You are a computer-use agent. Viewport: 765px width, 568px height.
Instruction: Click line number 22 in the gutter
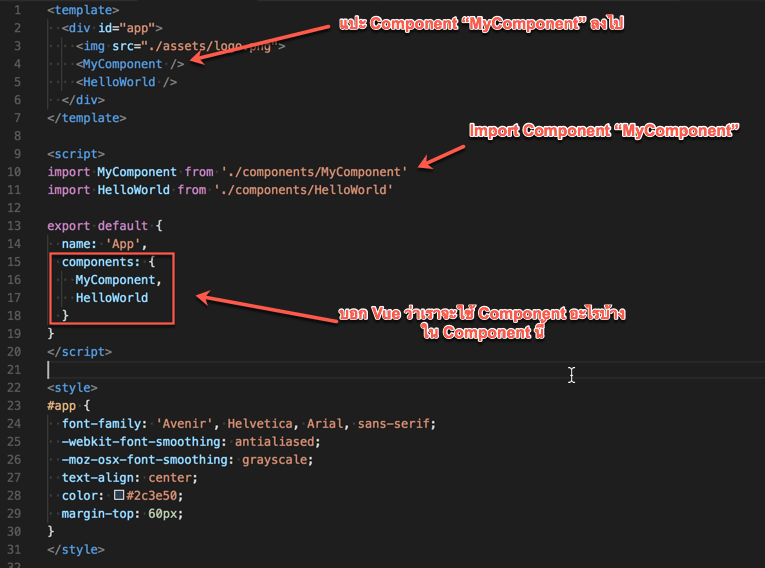[15, 387]
